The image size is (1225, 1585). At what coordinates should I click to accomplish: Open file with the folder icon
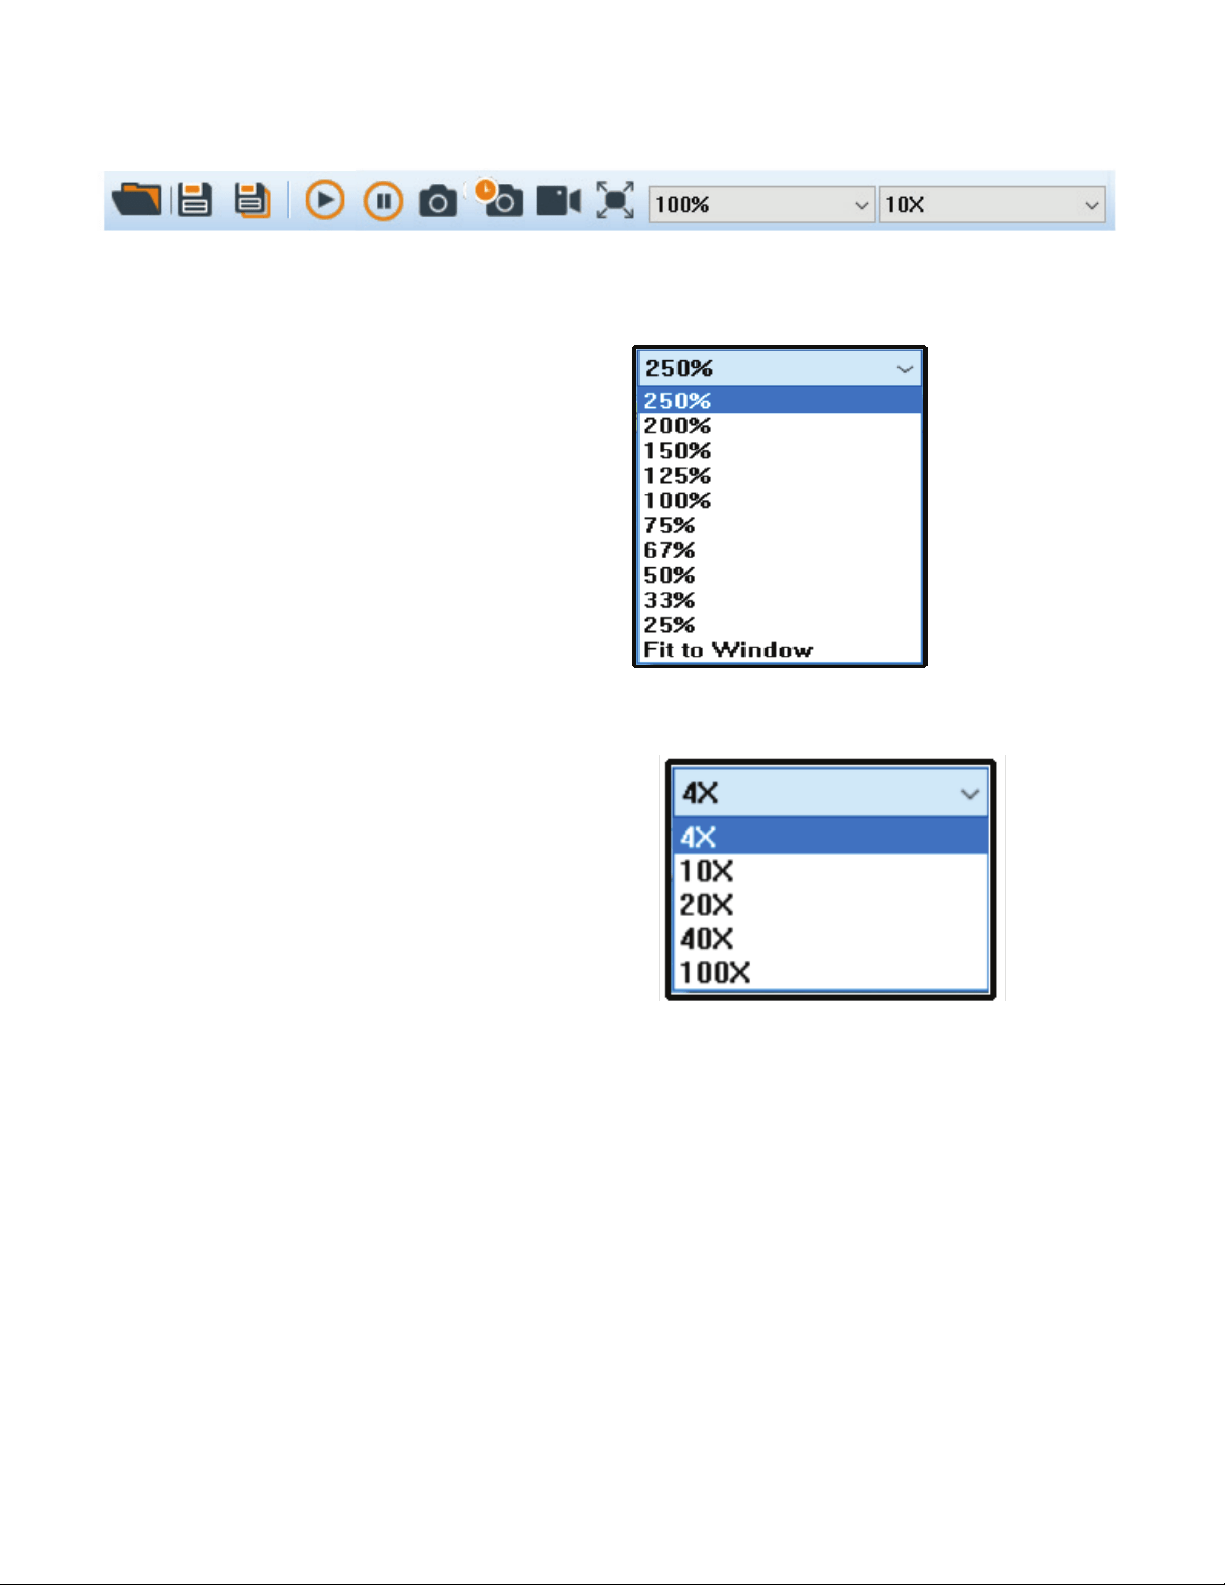tap(137, 199)
